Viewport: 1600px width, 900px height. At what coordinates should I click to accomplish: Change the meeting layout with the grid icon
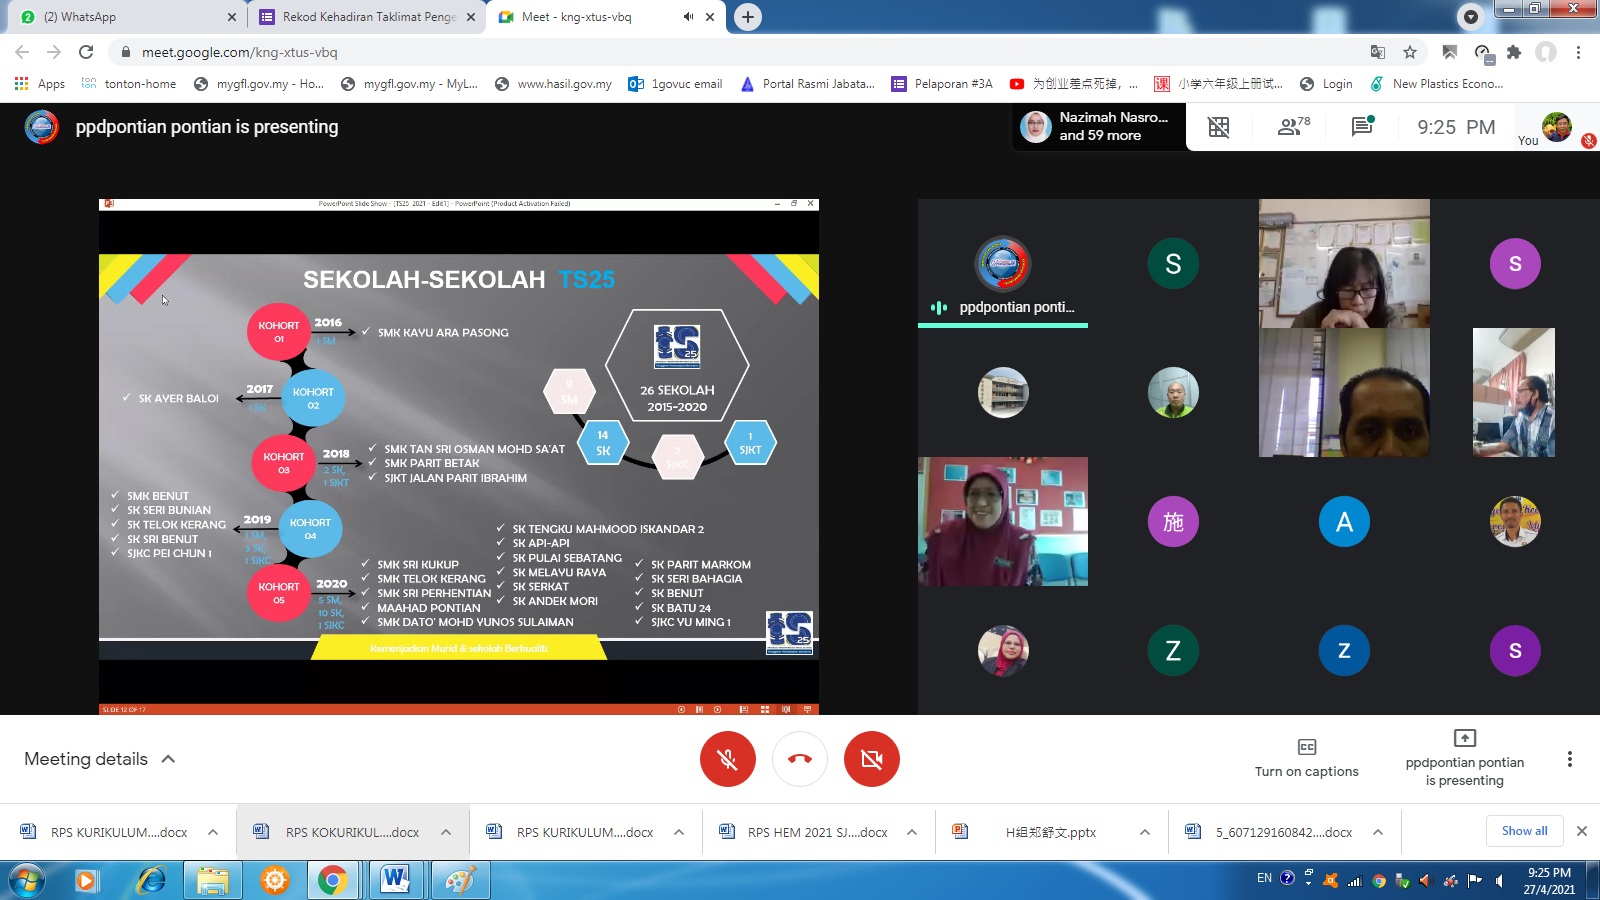tap(1219, 127)
